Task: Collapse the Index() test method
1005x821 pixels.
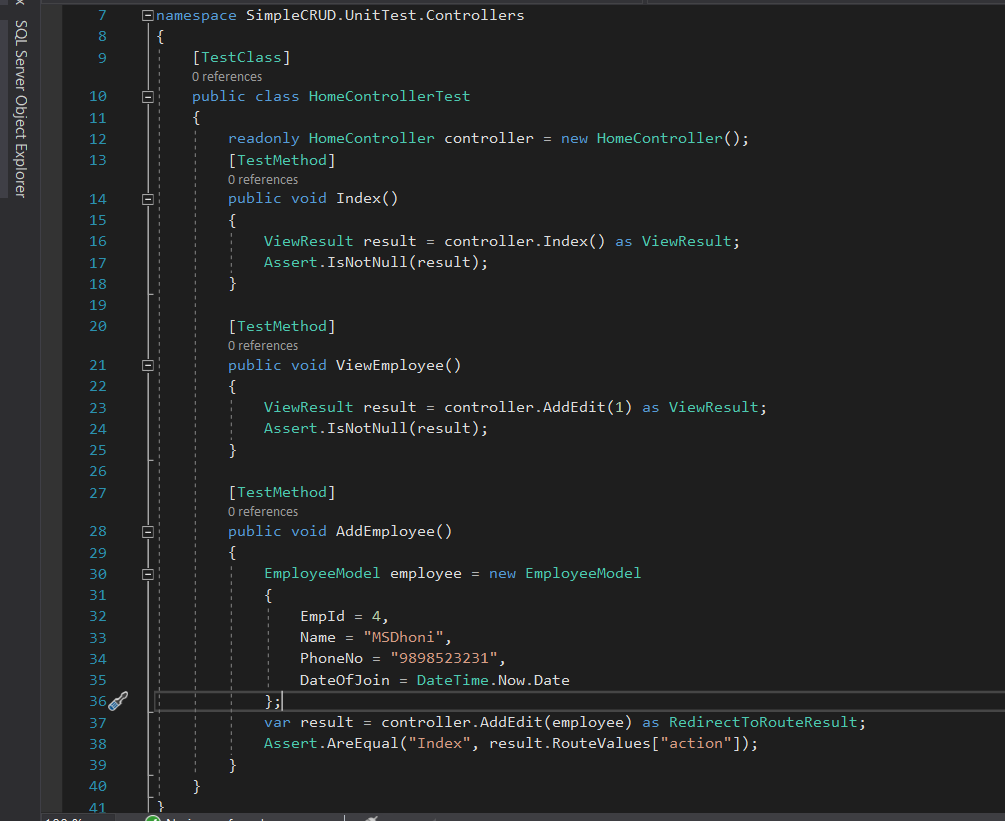Action: pyautogui.click(x=148, y=199)
